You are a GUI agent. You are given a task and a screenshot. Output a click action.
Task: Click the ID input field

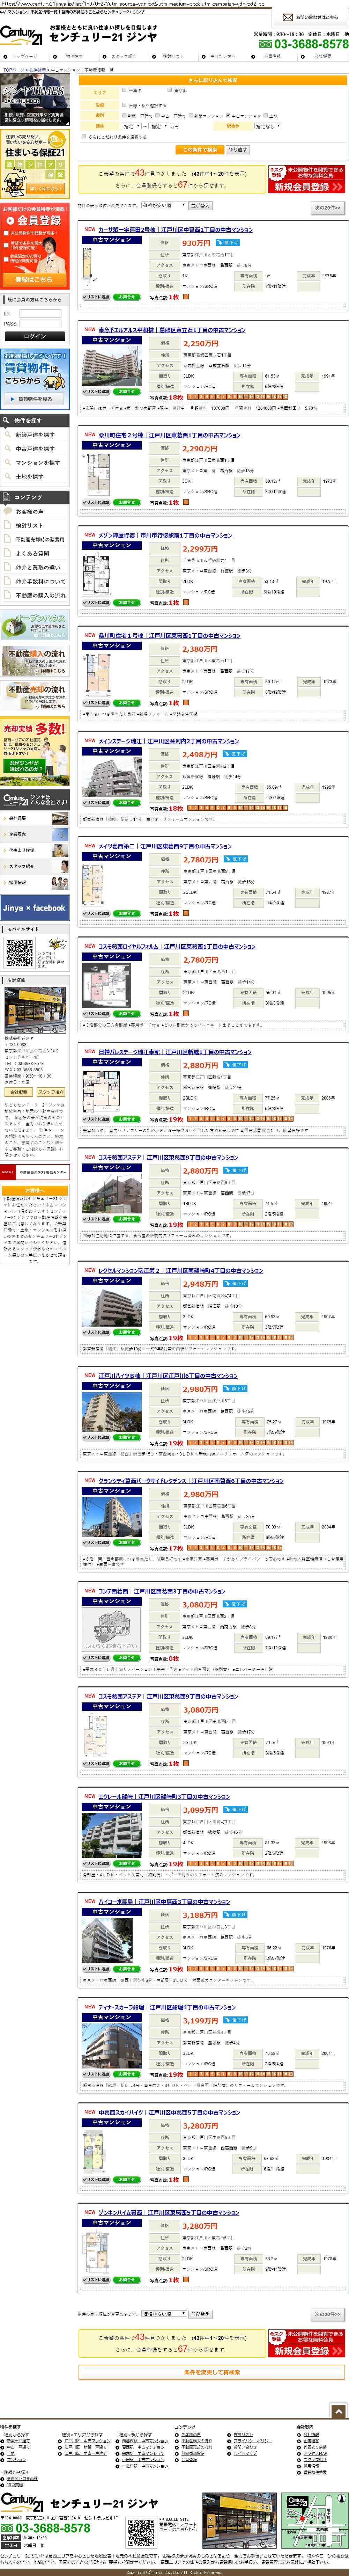coord(40,314)
